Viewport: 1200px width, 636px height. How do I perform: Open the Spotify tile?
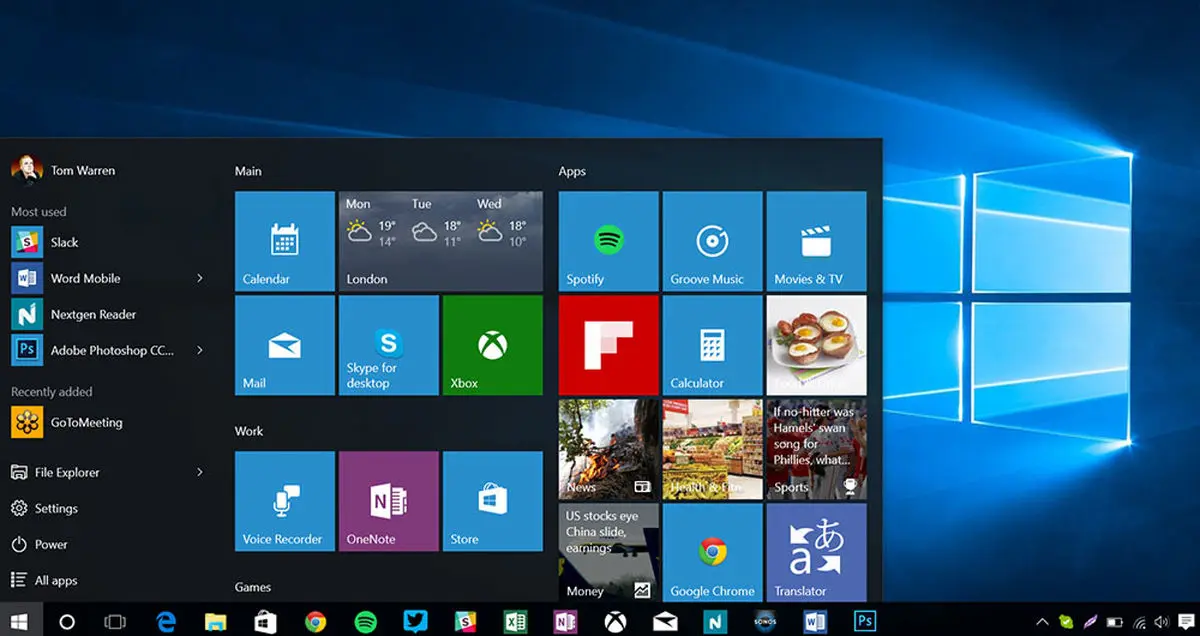[x=608, y=241]
